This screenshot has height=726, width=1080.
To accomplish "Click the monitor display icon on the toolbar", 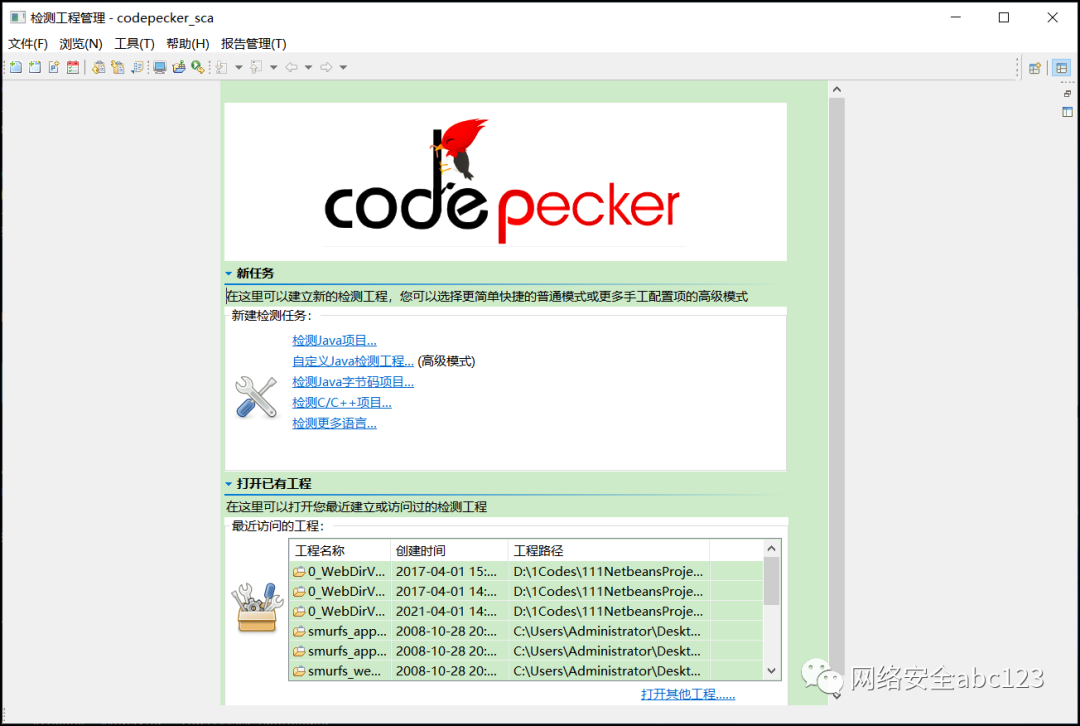I will 160,66.
